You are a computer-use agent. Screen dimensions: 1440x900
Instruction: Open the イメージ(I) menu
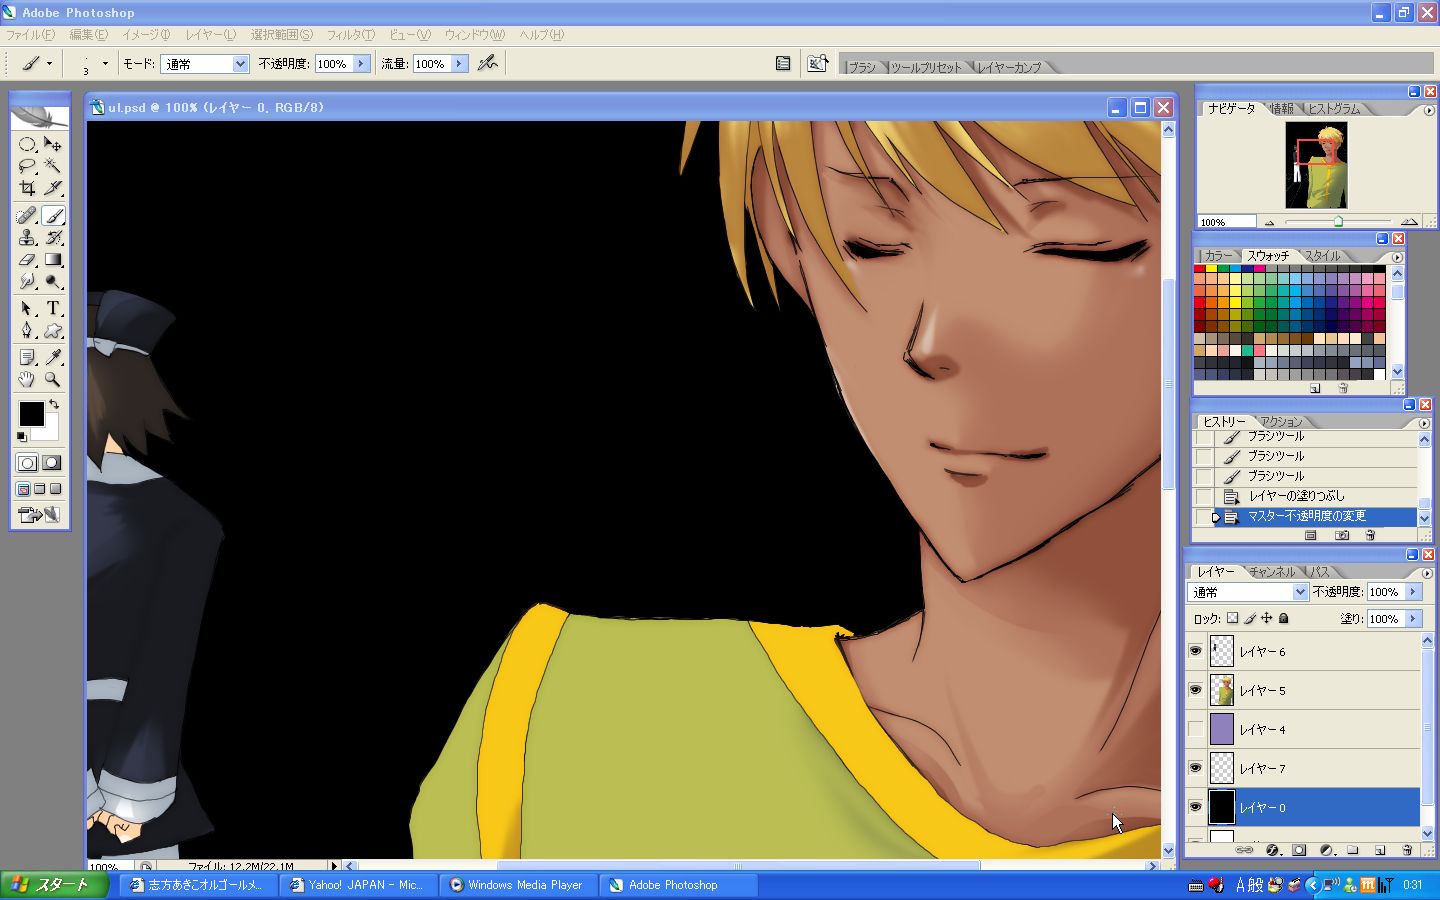coord(146,35)
